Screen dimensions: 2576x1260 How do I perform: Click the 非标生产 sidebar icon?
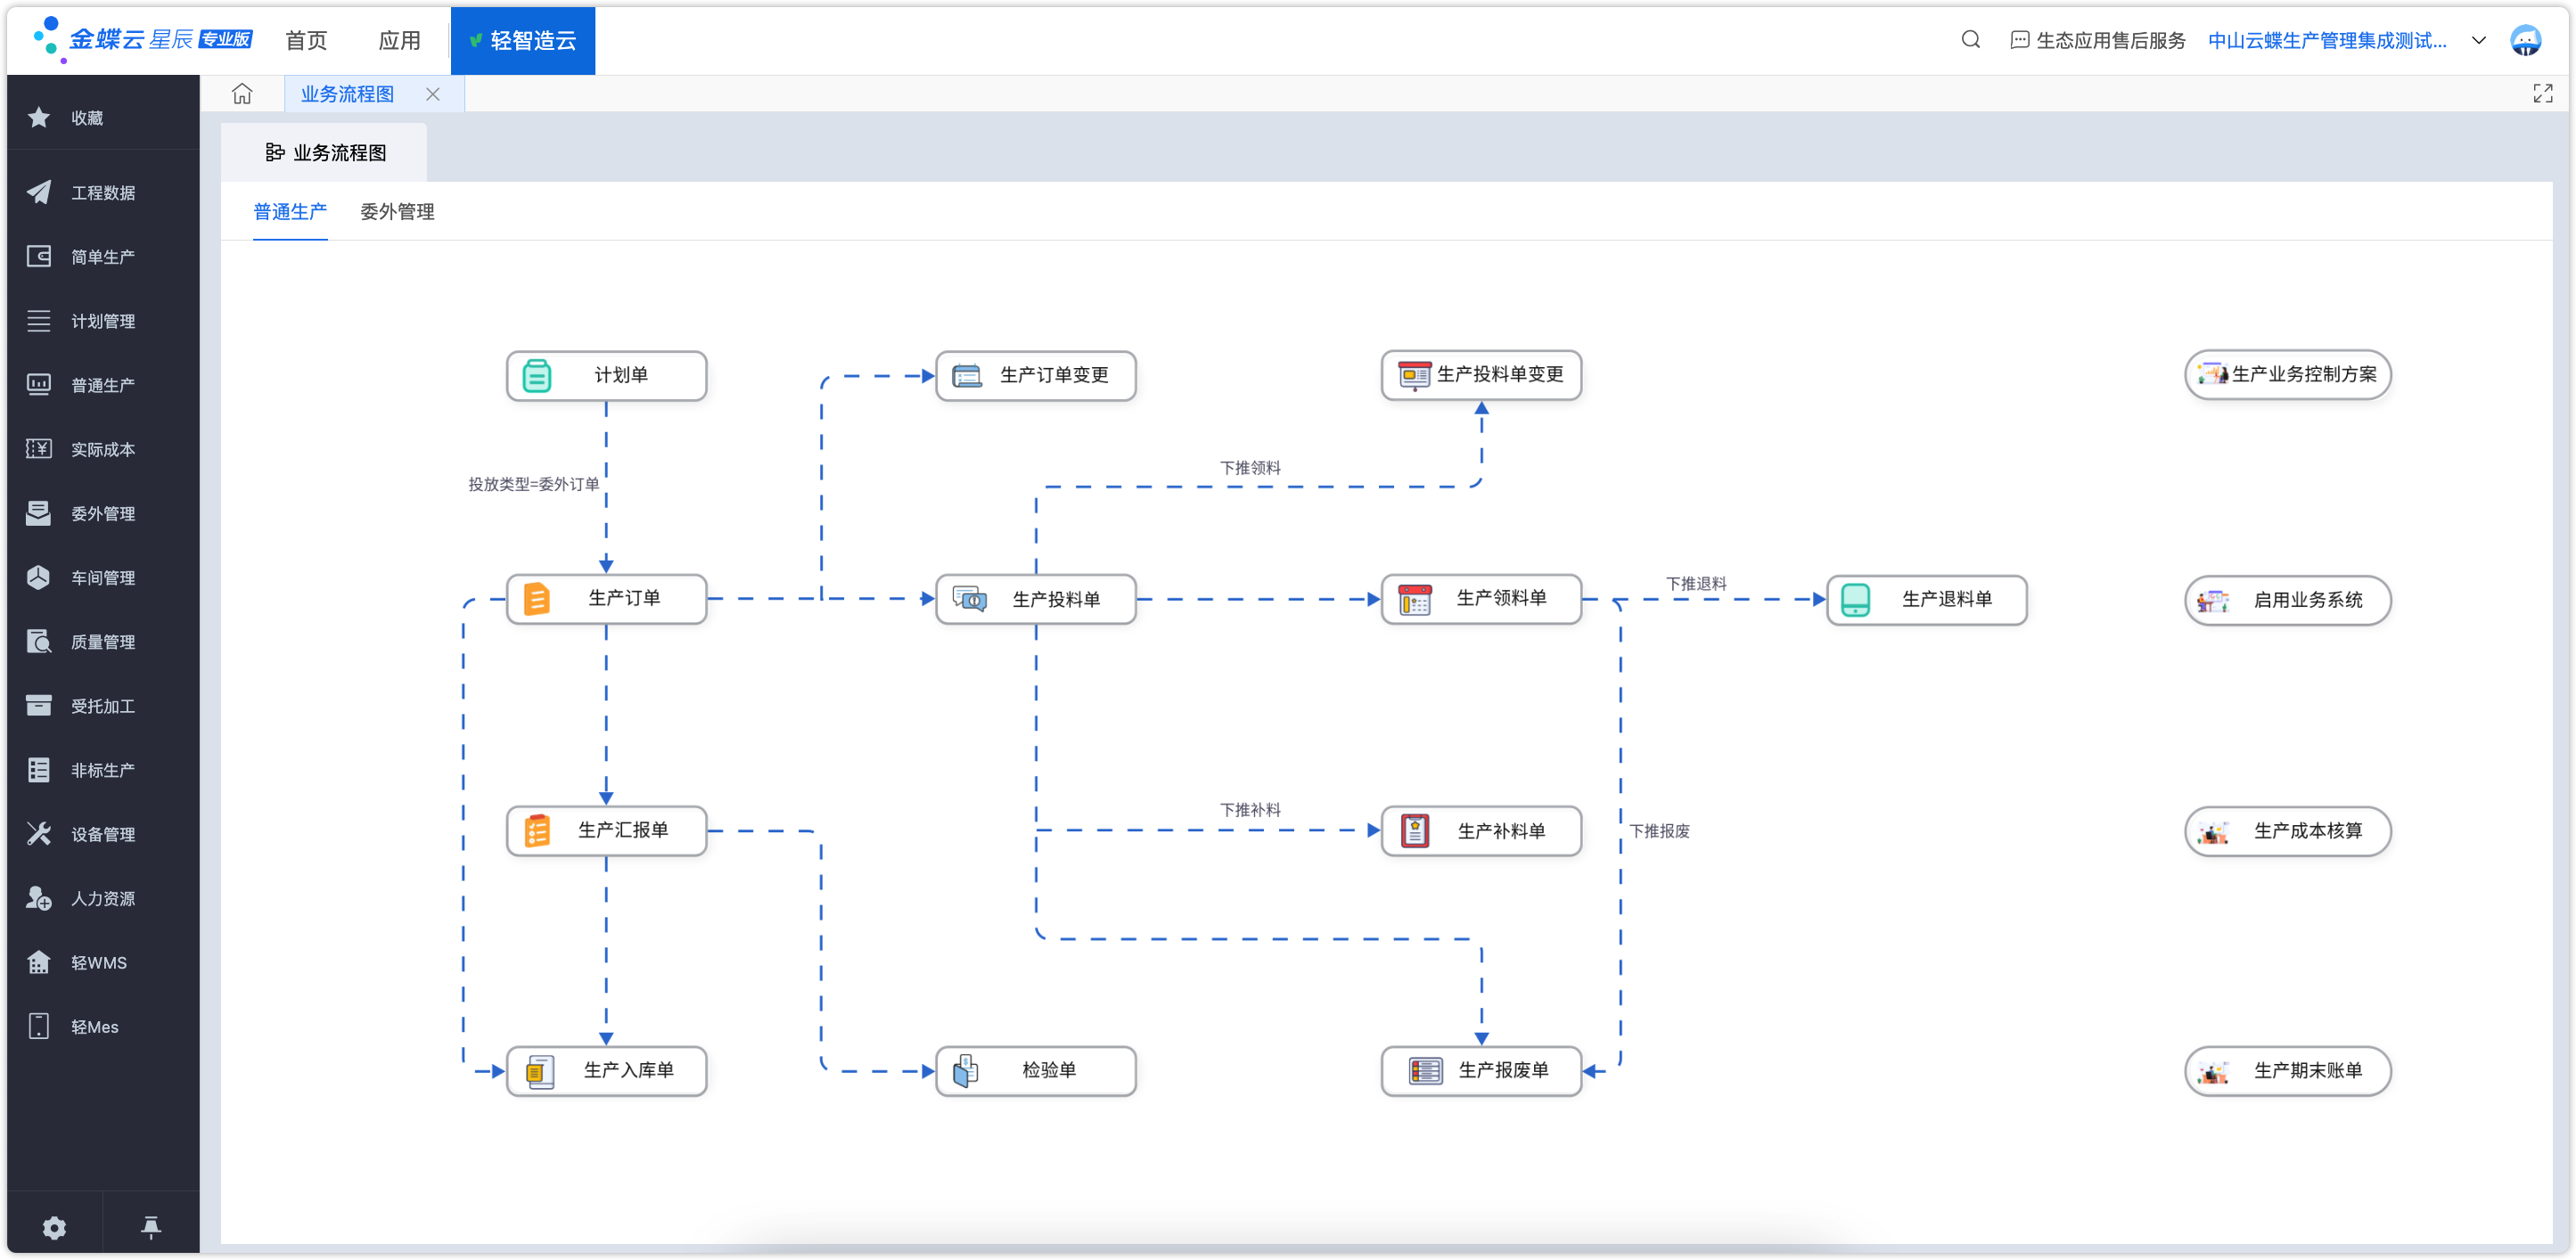click(x=39, y=769)
